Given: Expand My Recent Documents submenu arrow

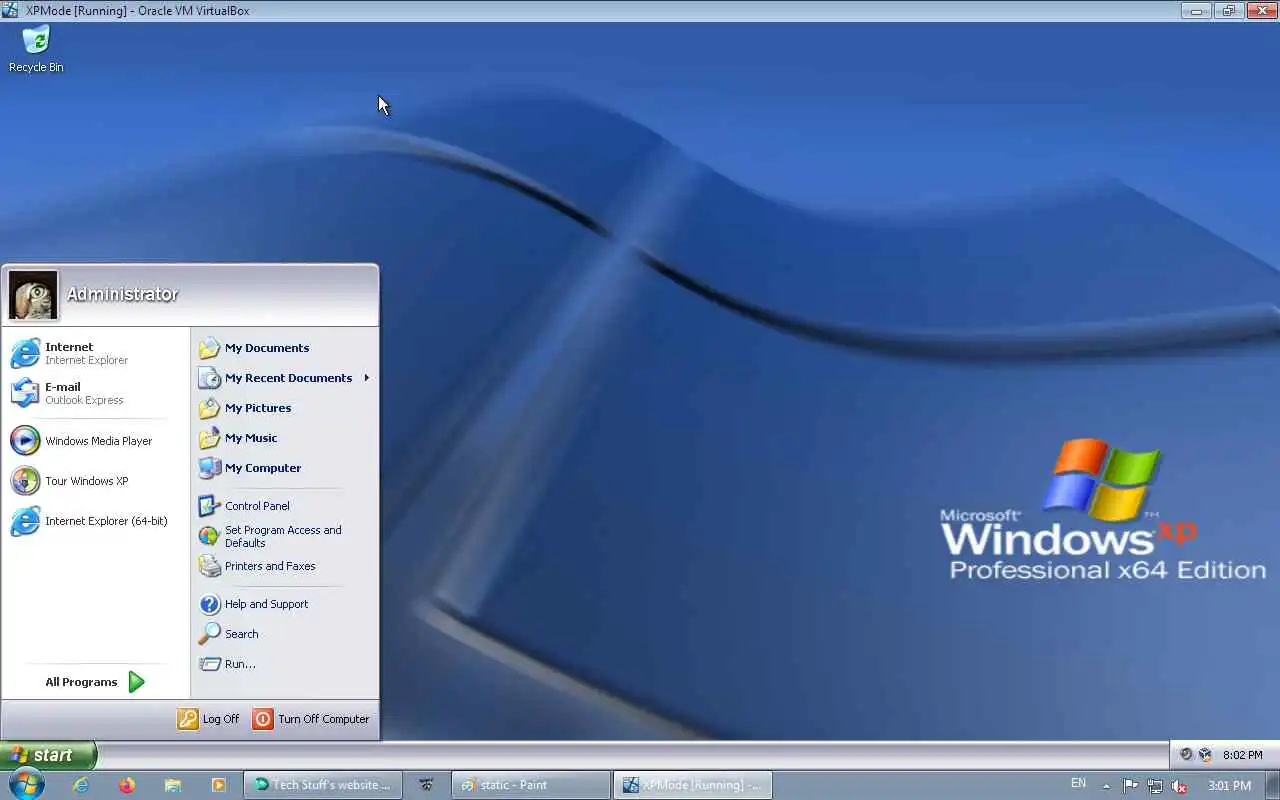Looking at the screenshot, I should 367,378.
